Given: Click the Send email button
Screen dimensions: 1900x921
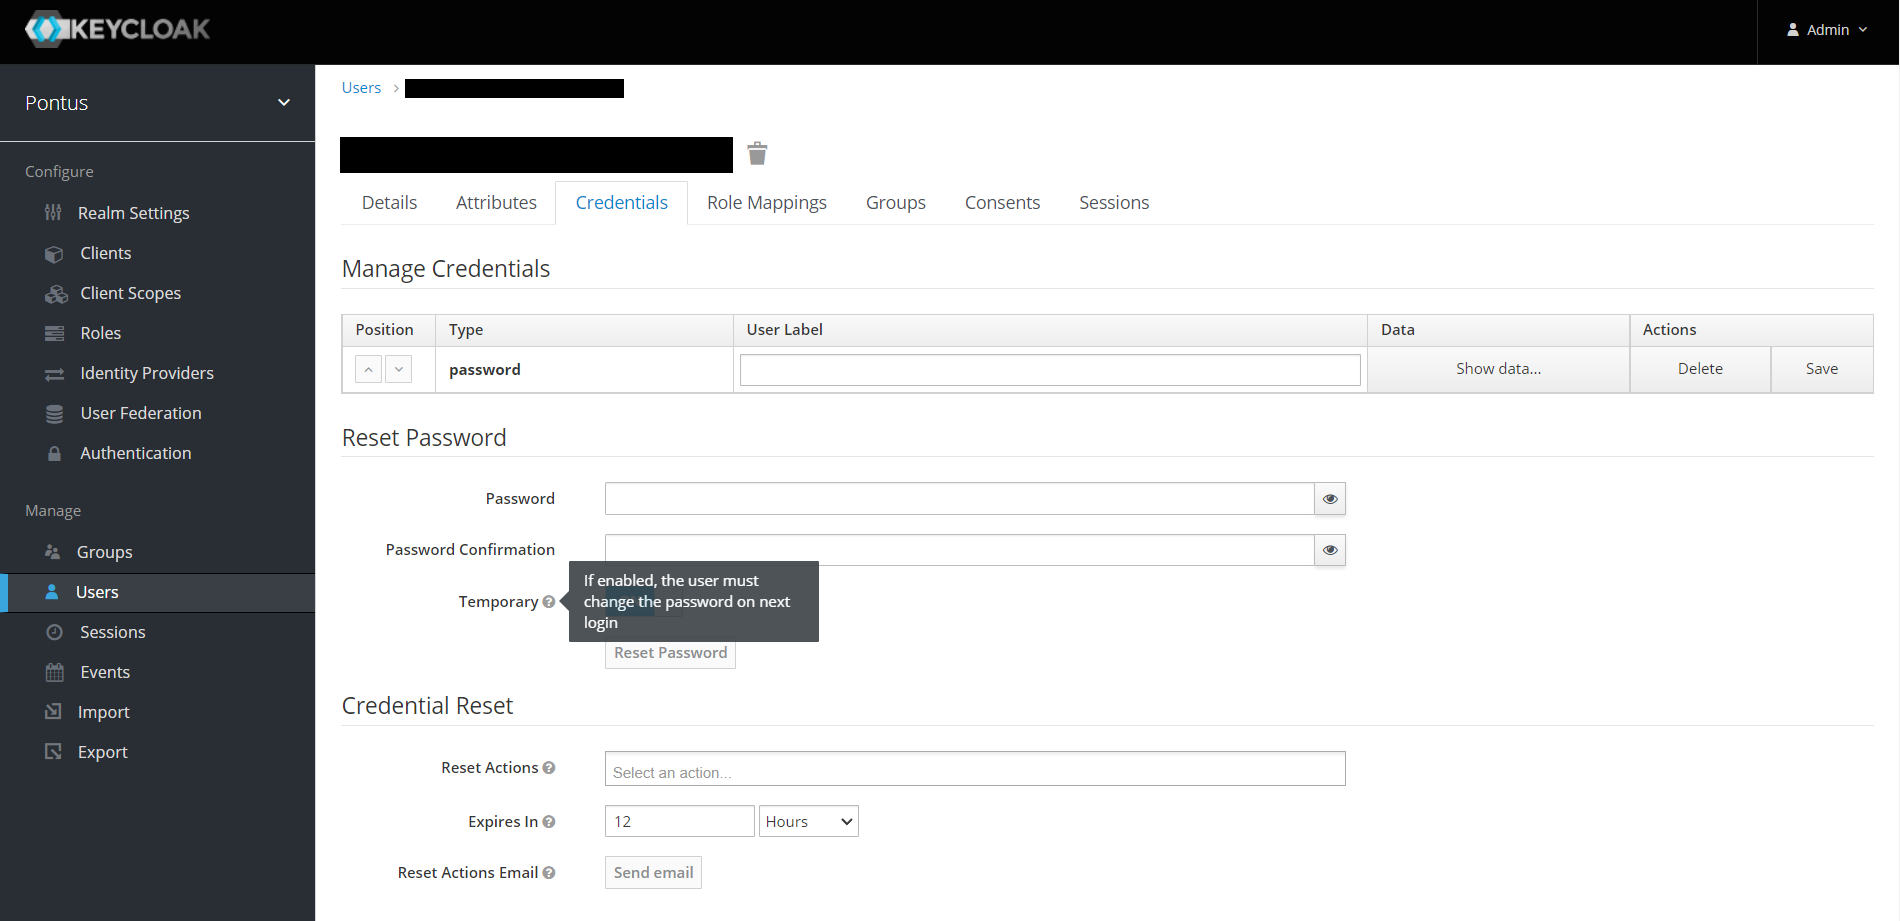Looking at the screenshot, I should coord(653,873).
